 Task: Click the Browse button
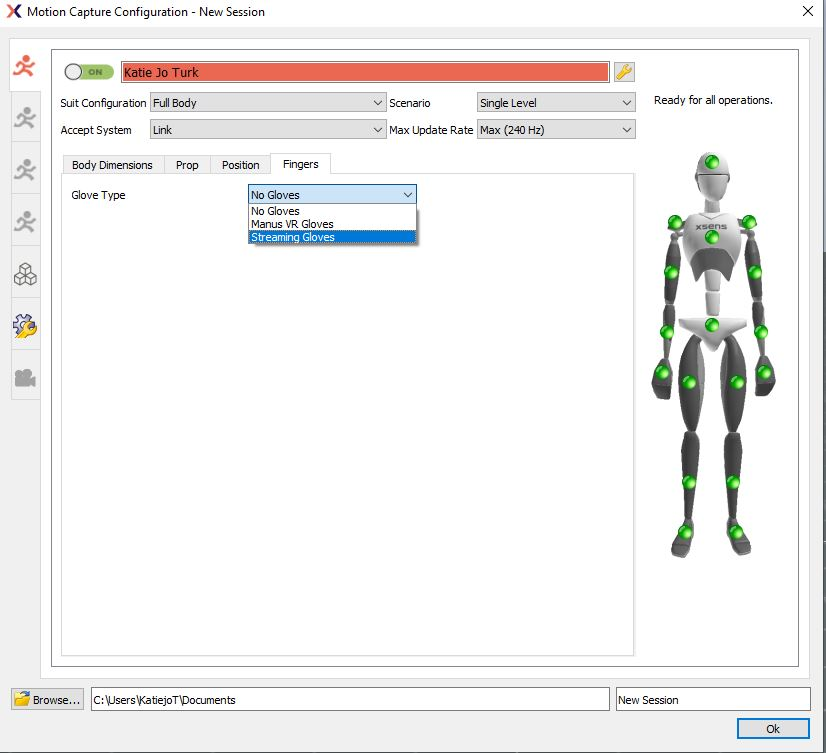pos(46,699)
